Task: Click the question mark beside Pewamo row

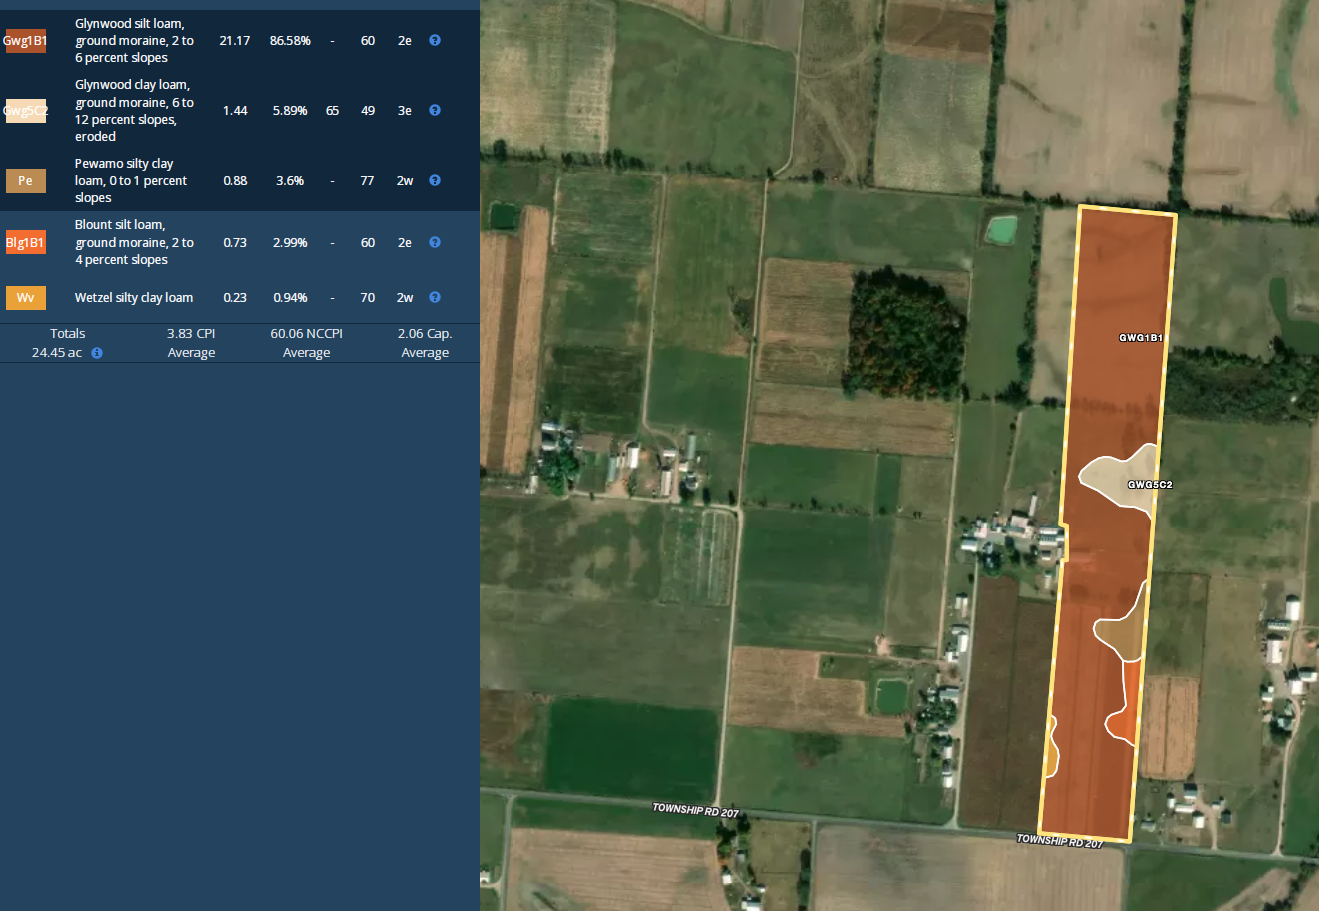Action: tap(435, 181)
